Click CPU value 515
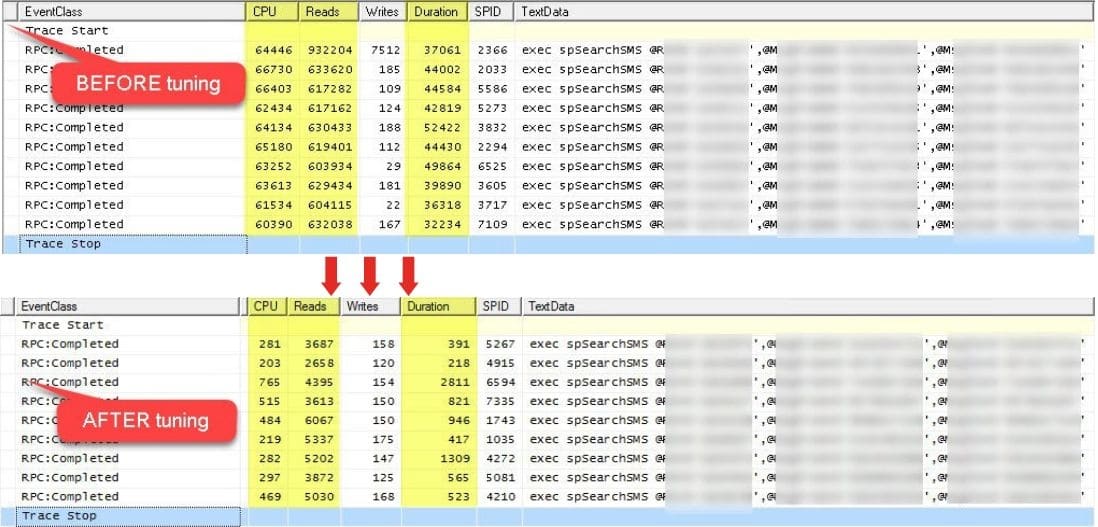The image size is (1098, 527). (x=269, y=402)
